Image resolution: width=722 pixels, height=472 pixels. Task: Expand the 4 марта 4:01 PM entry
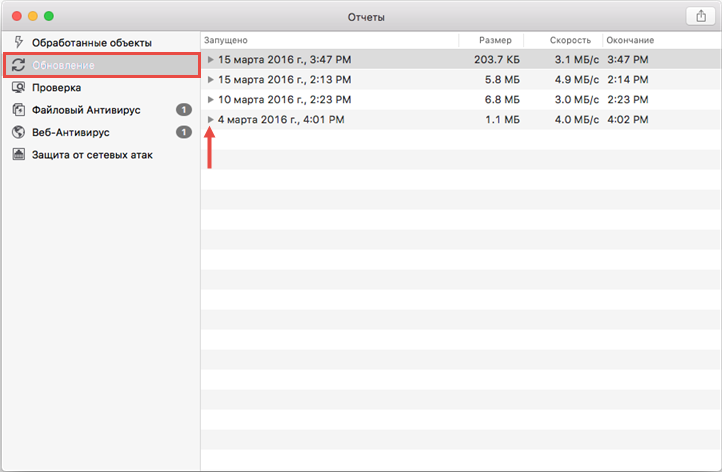(x=210, y=119)
